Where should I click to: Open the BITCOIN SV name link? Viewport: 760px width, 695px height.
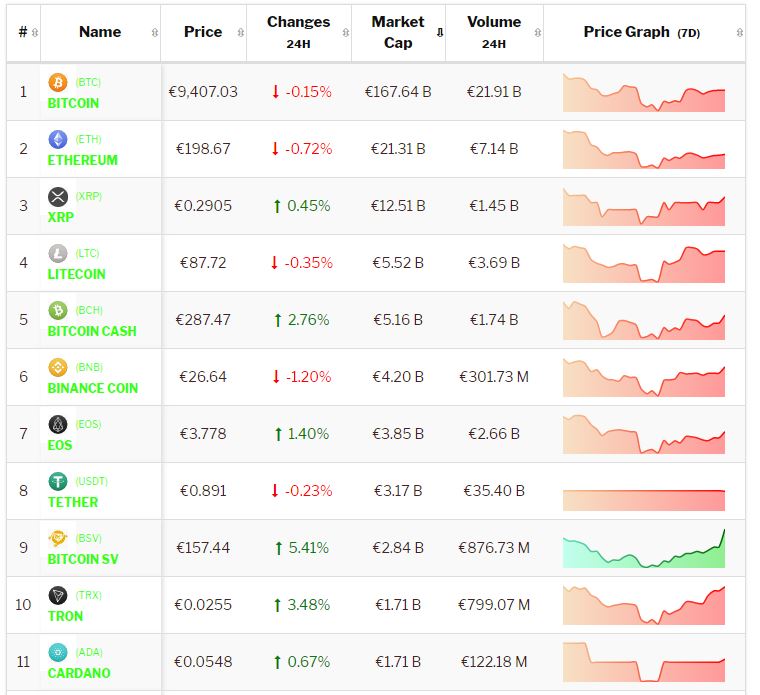[x=83, y=559]
